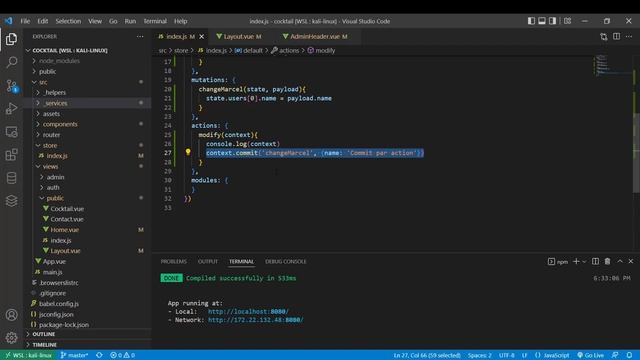Open the Run and Debug view
Image resolution: width=640 pixels, height=360 pixels.
[11, 109]
